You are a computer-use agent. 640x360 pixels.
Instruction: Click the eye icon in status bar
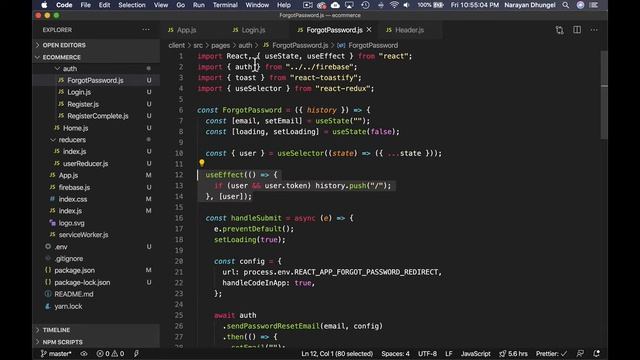click(84, 353)
